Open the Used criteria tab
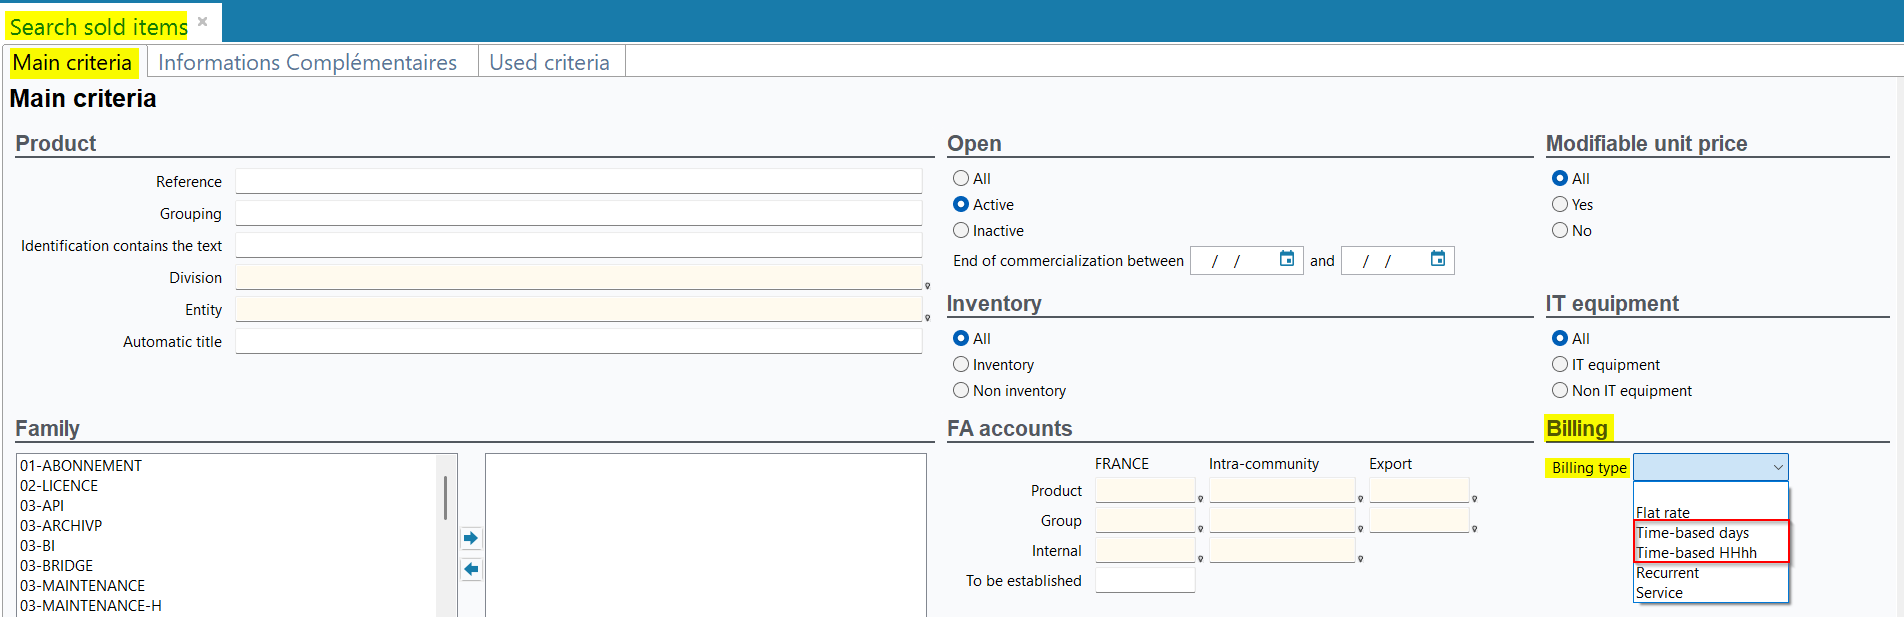 pyautogui.click(x=549, y=63)
